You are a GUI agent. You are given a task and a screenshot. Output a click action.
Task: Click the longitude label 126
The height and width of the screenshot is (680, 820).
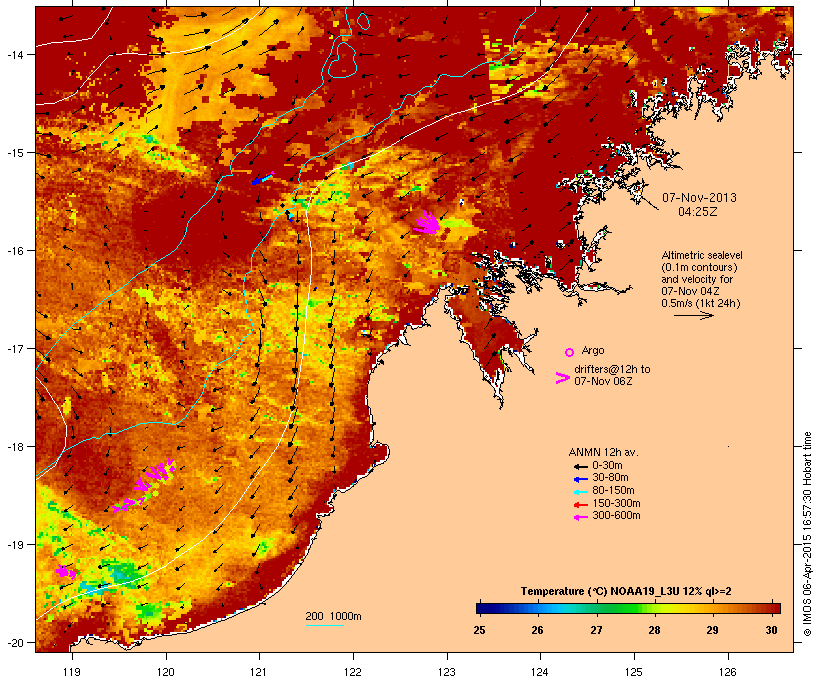pyautogui.click(x=728, y=672)
